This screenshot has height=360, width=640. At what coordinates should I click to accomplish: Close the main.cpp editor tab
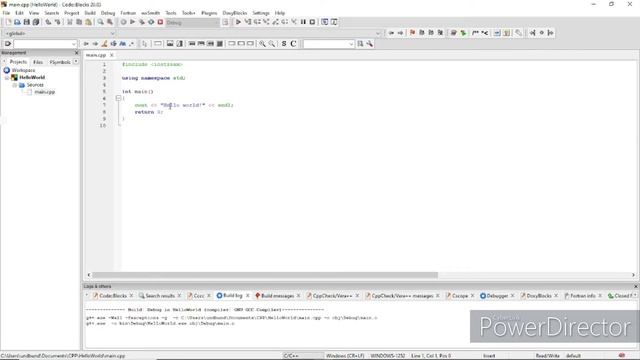click(x=111, y=55)
